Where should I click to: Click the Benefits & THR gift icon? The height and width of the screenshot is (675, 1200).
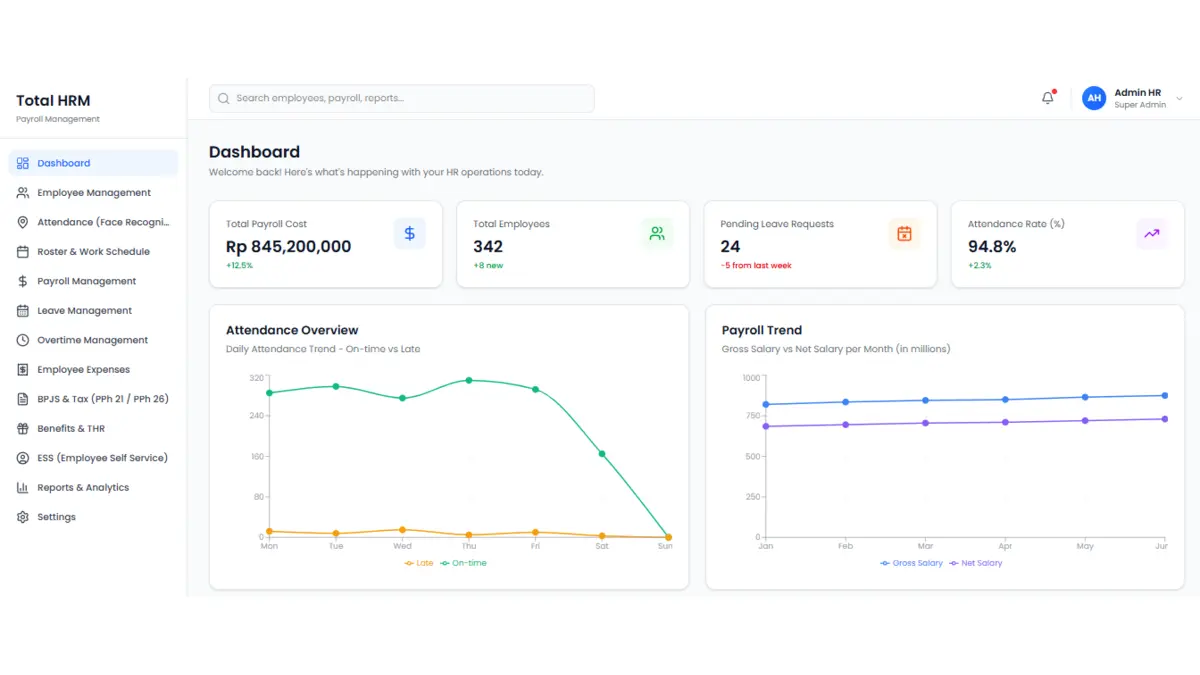(23, 429)
